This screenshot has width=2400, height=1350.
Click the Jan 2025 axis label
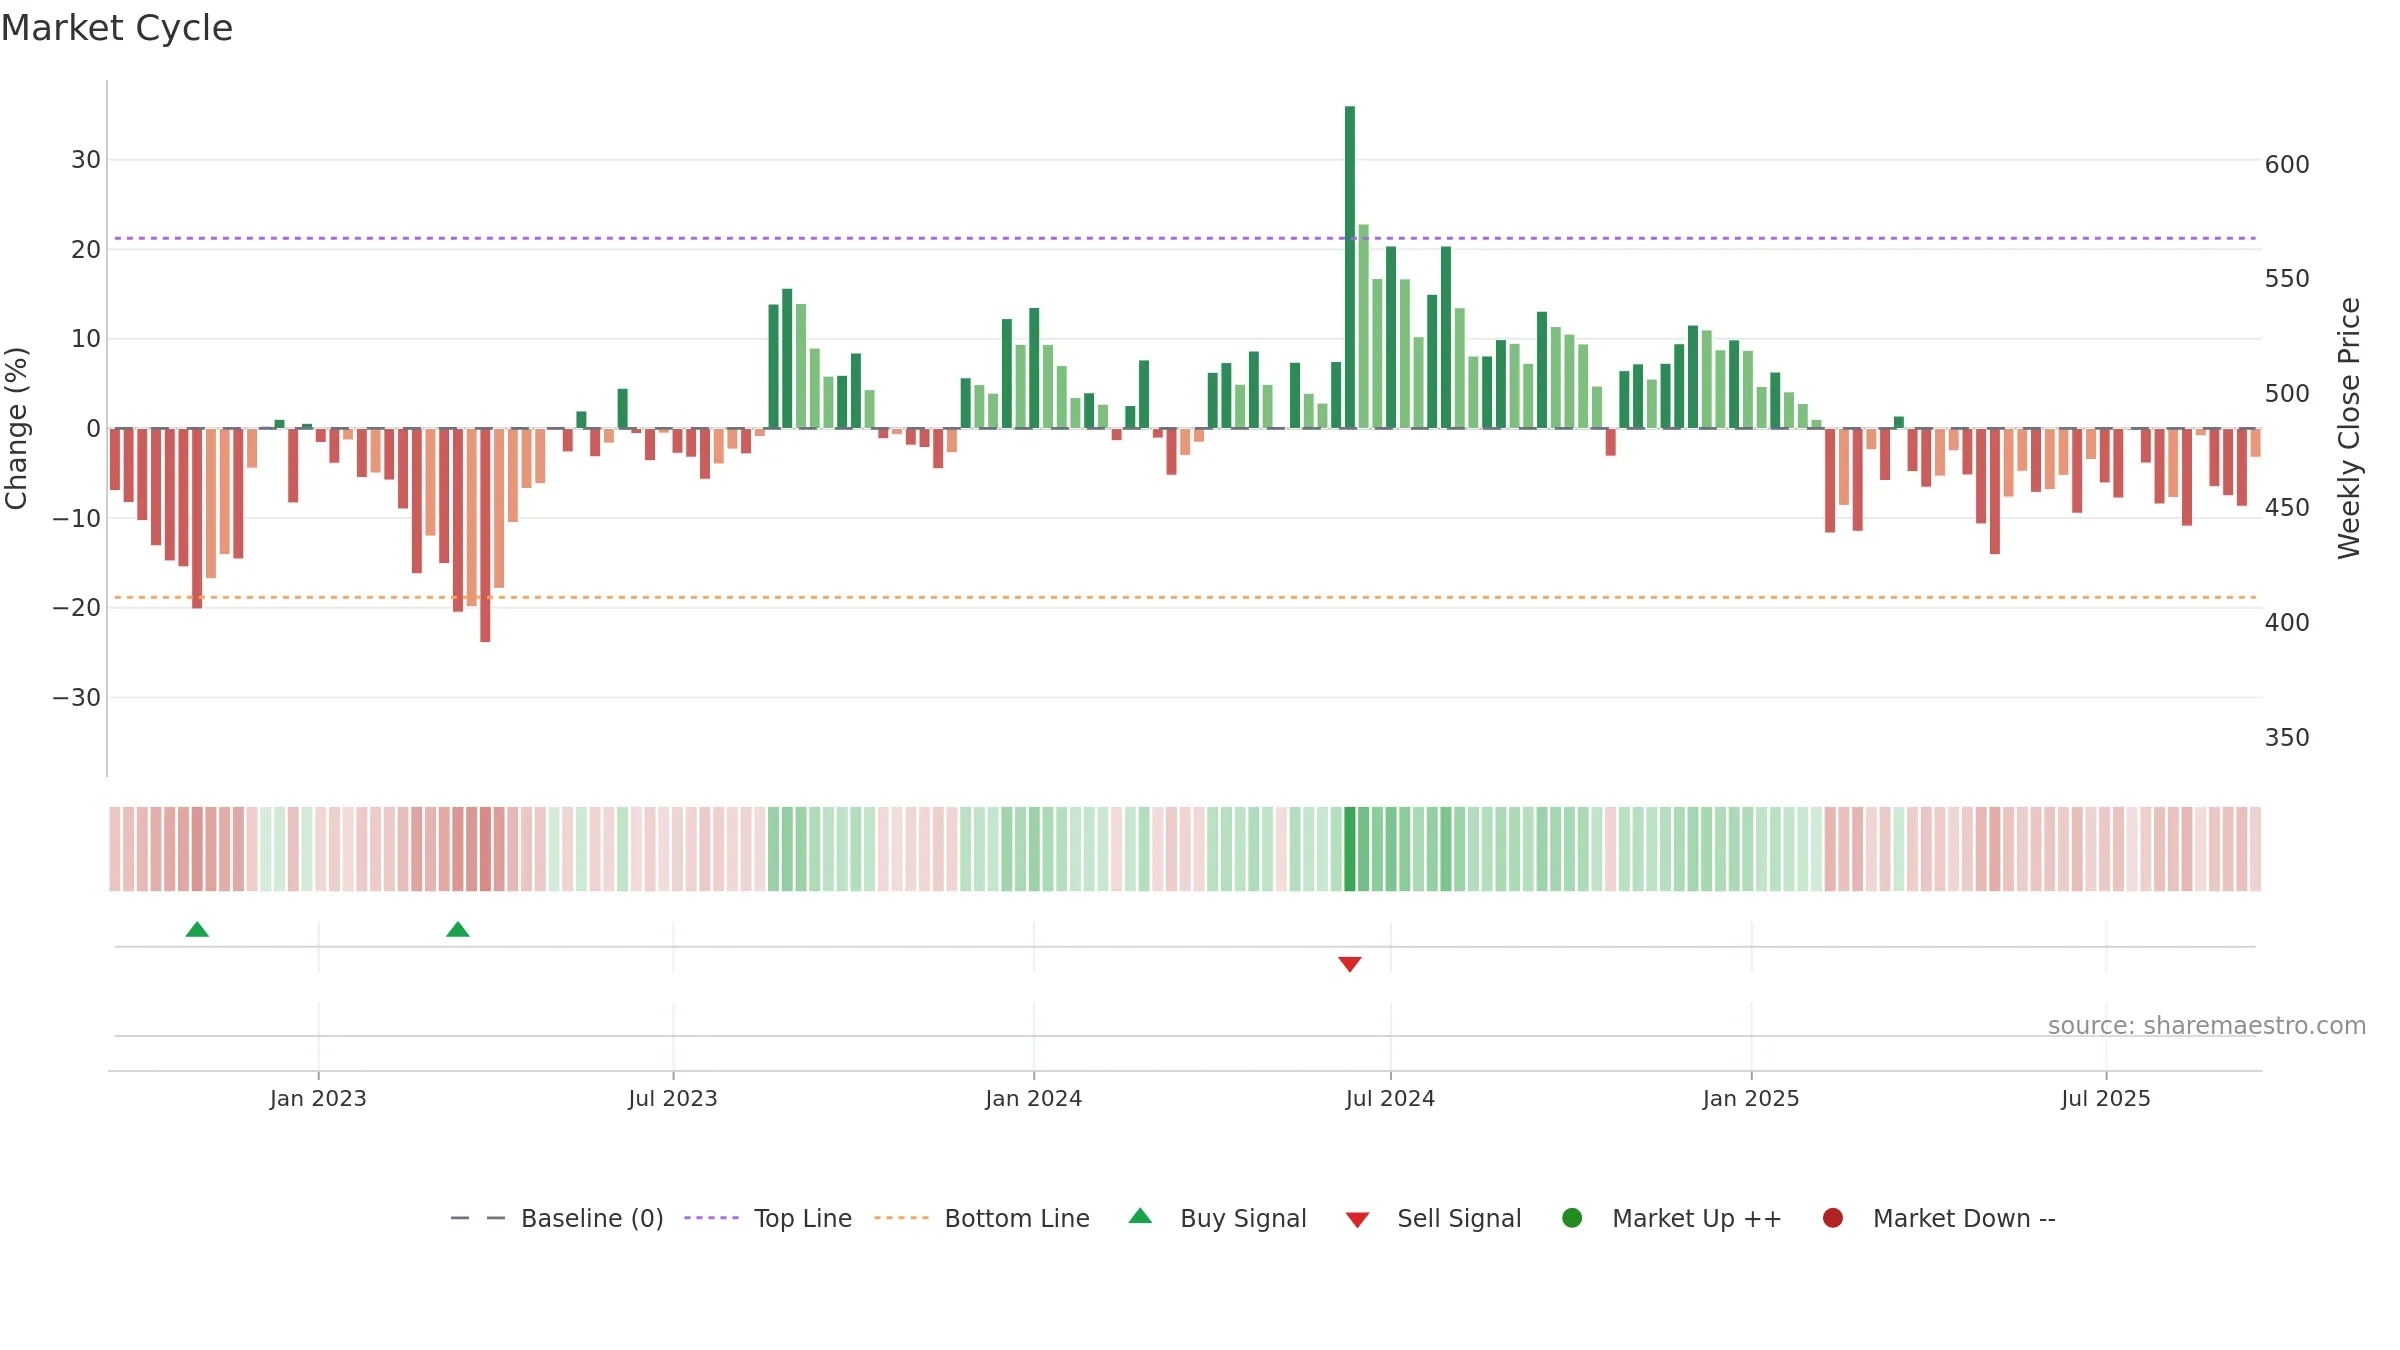[x=1751, y=1099]
